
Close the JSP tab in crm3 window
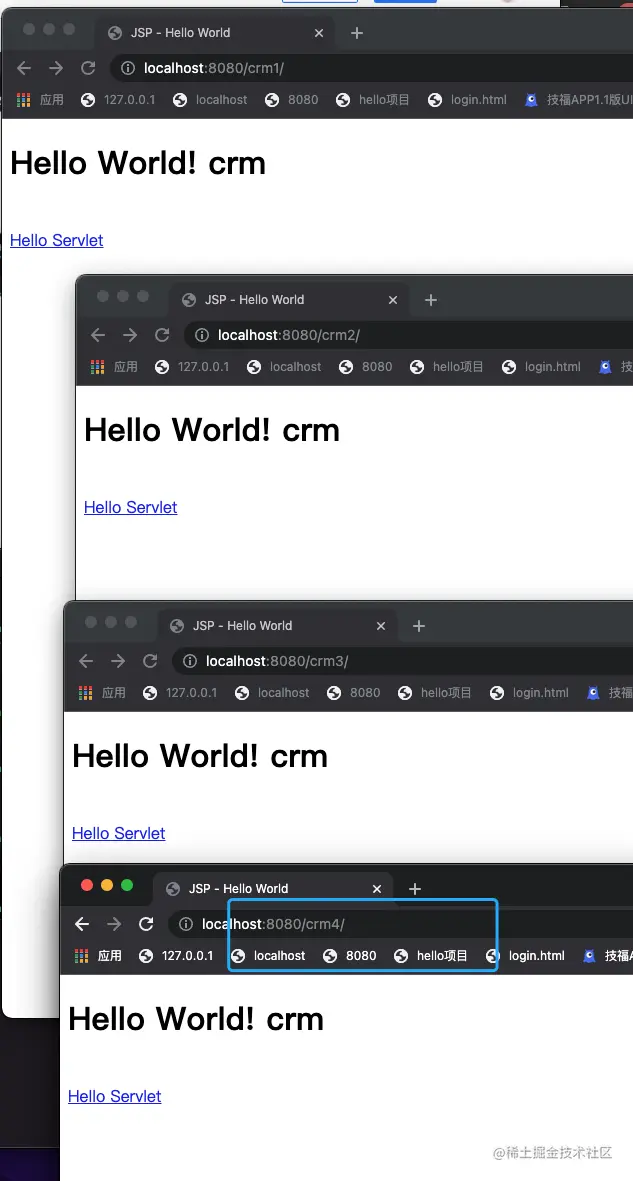[x=381, y=626]
